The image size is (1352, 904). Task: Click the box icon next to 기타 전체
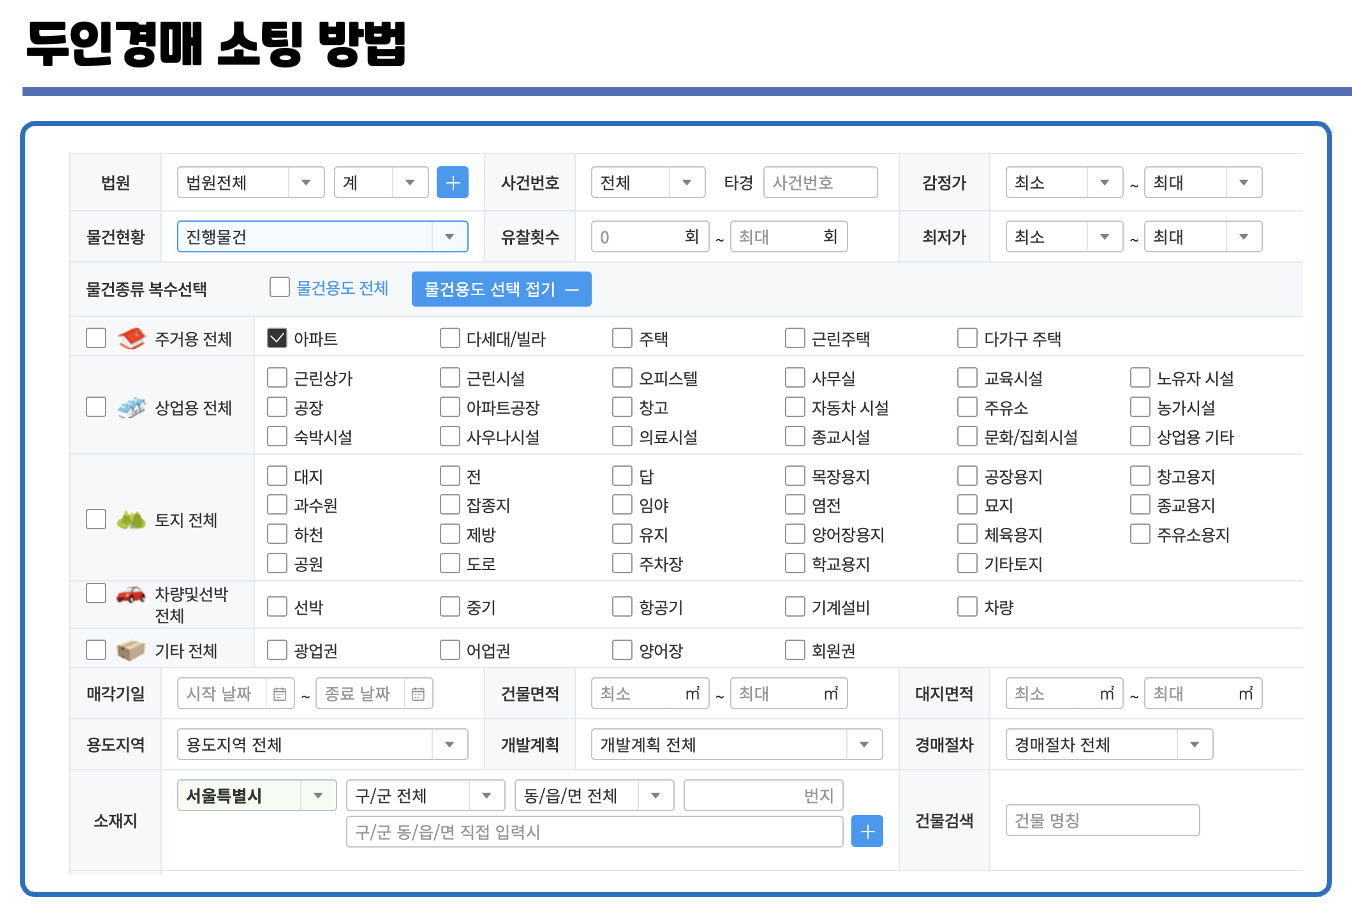[x=131, y=649]
